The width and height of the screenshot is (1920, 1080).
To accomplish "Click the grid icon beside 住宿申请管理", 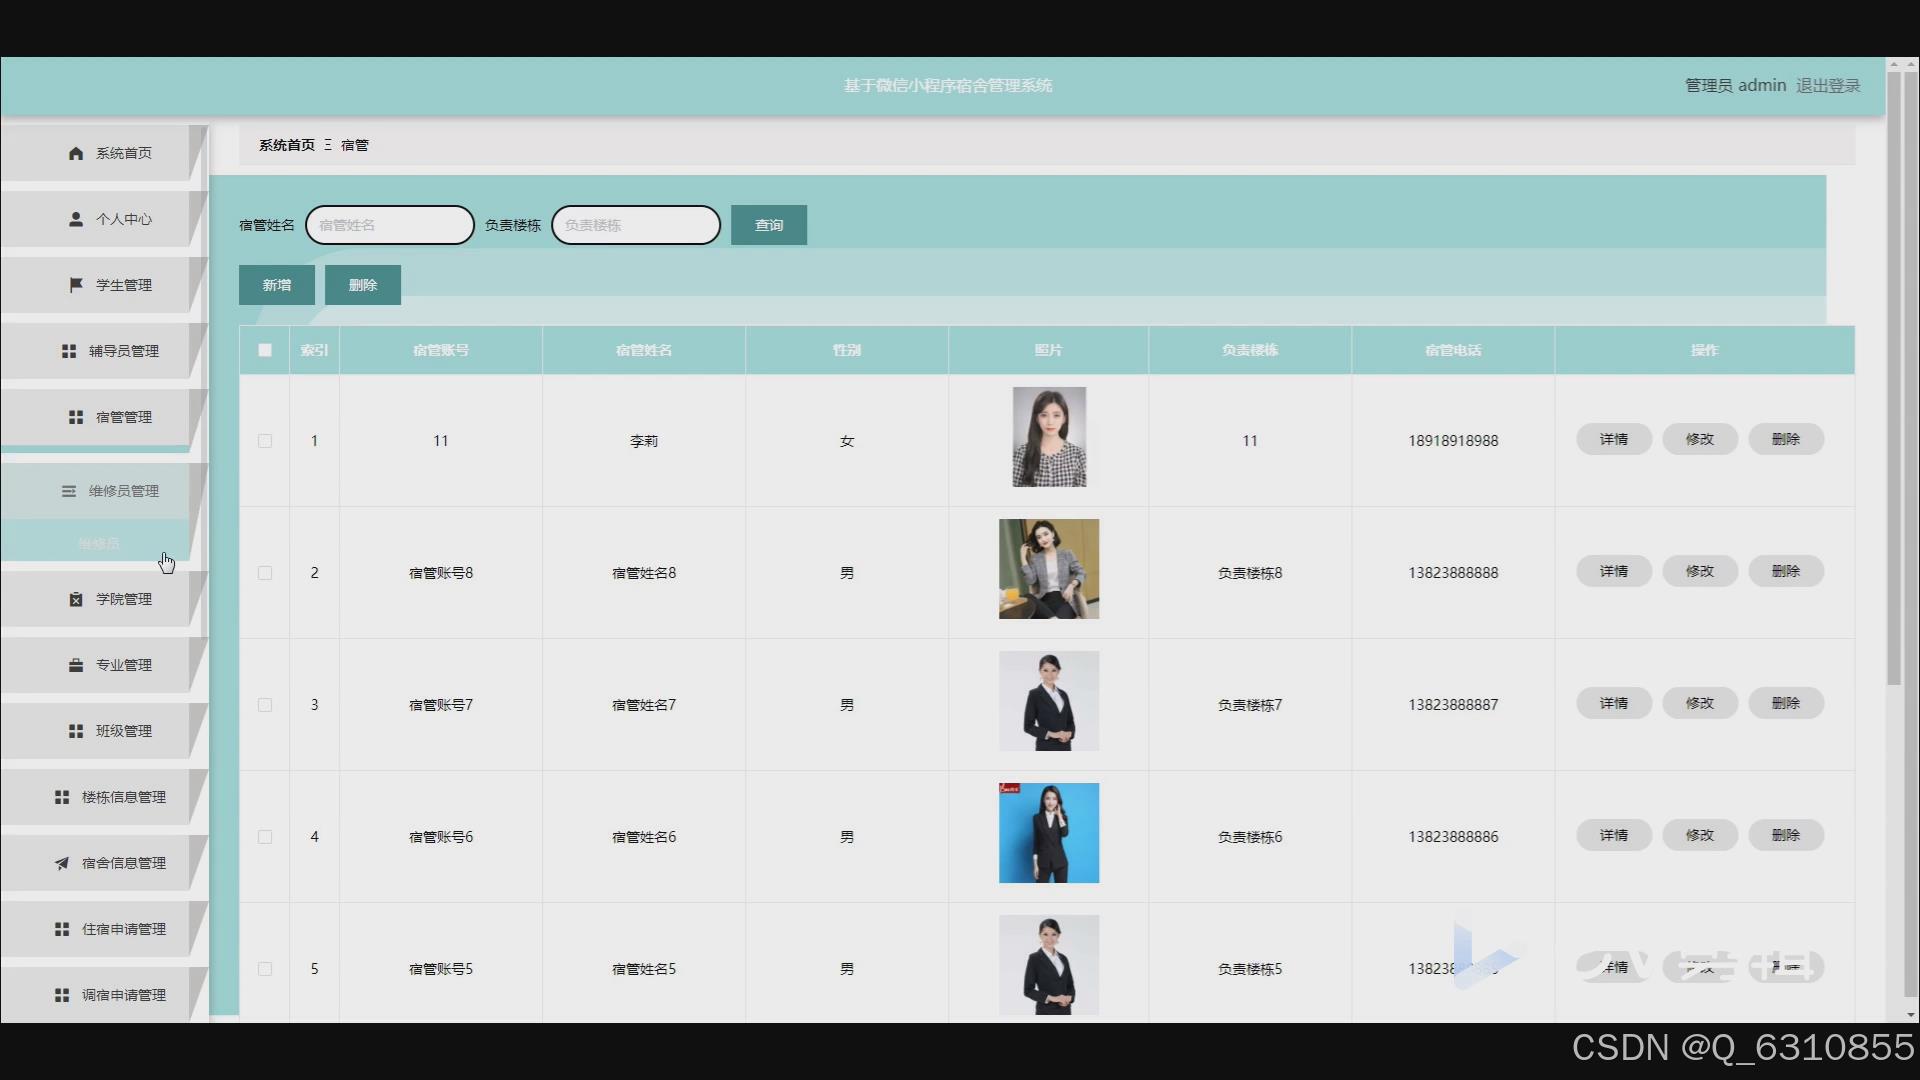I will point(62,929).
